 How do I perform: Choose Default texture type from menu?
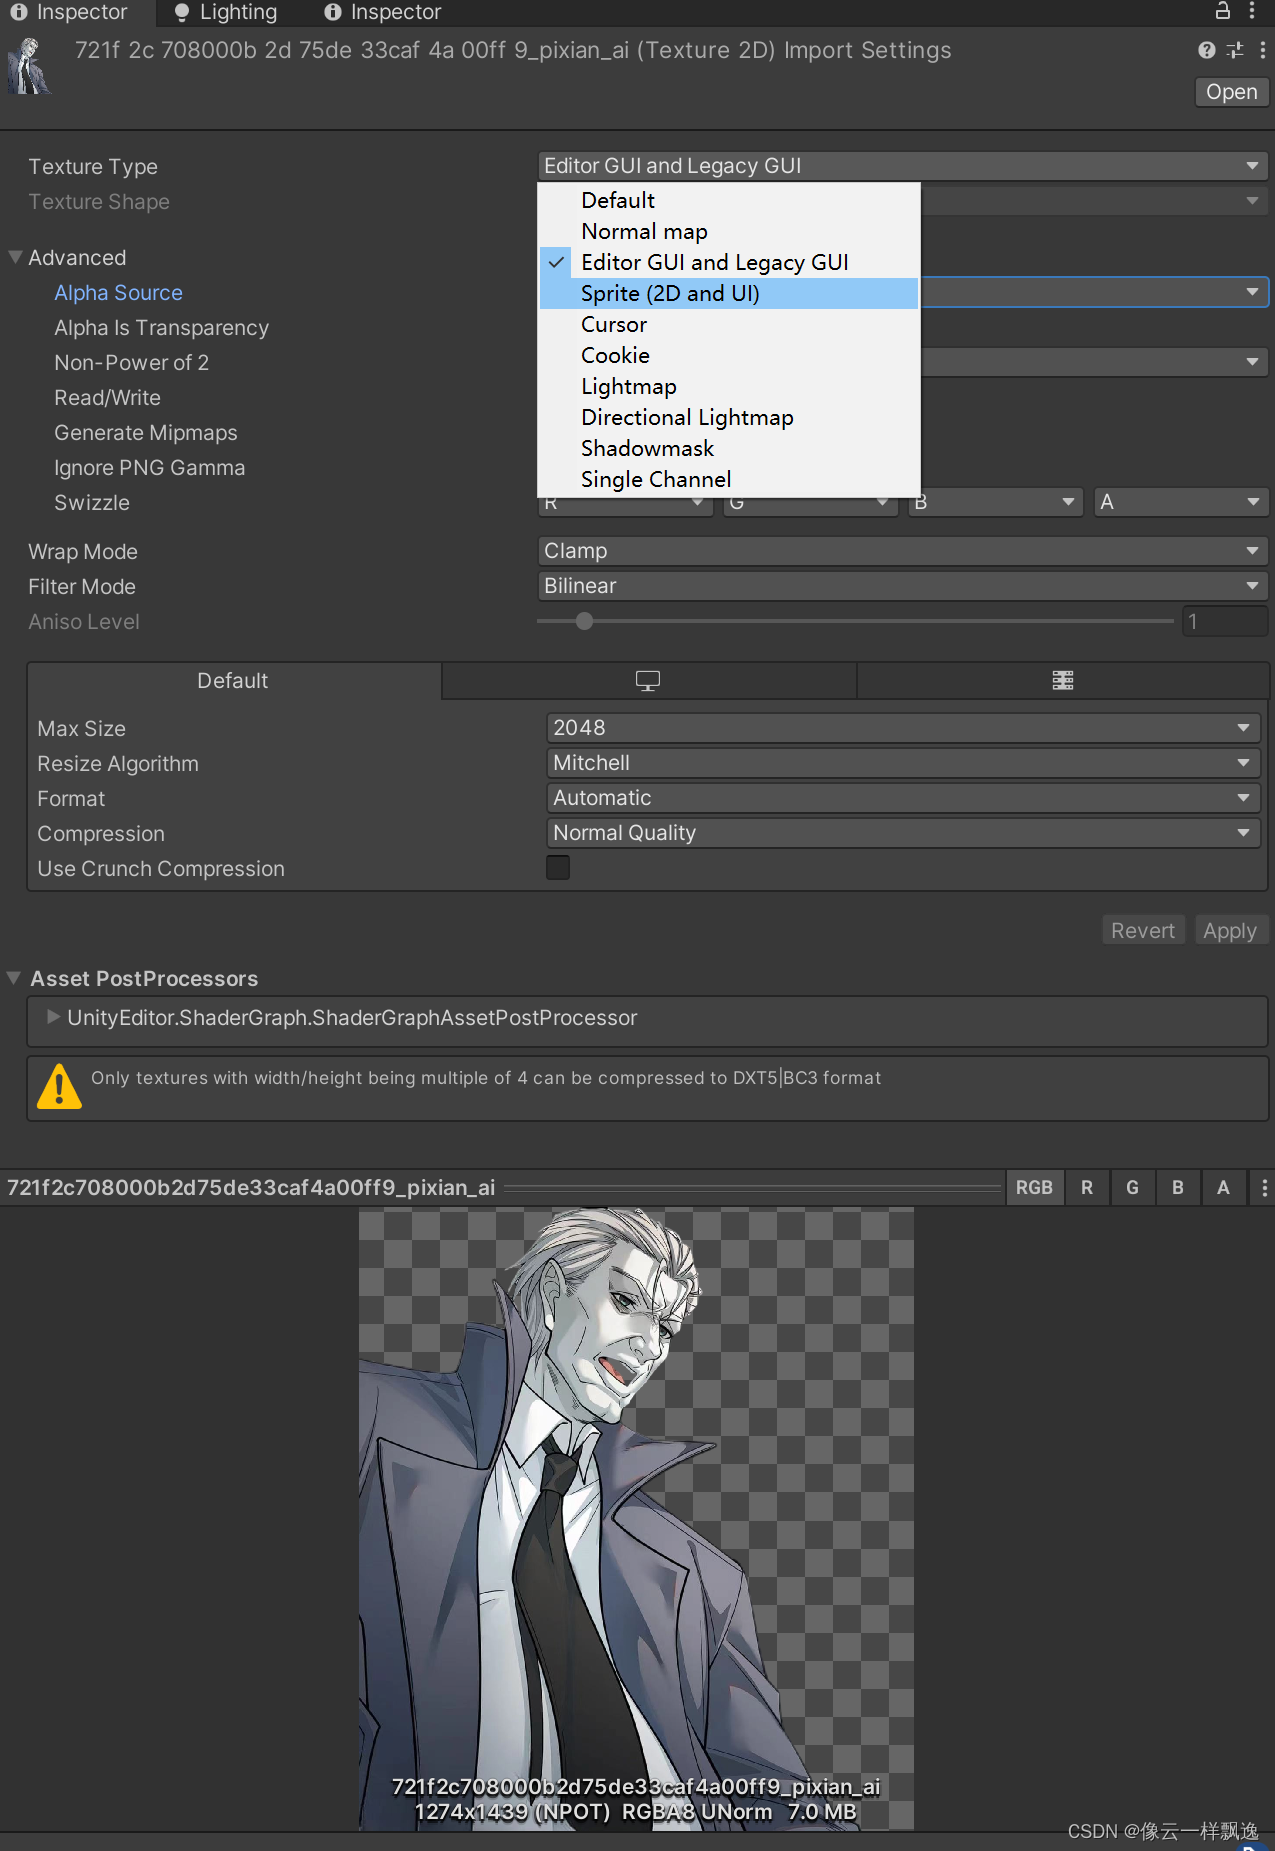point(729,200)
